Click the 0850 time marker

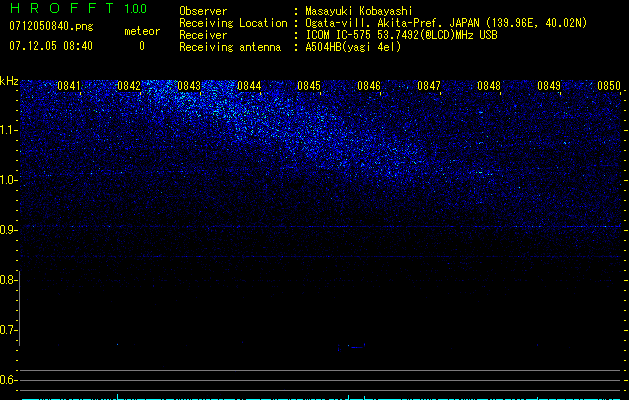tap(609, 86)
